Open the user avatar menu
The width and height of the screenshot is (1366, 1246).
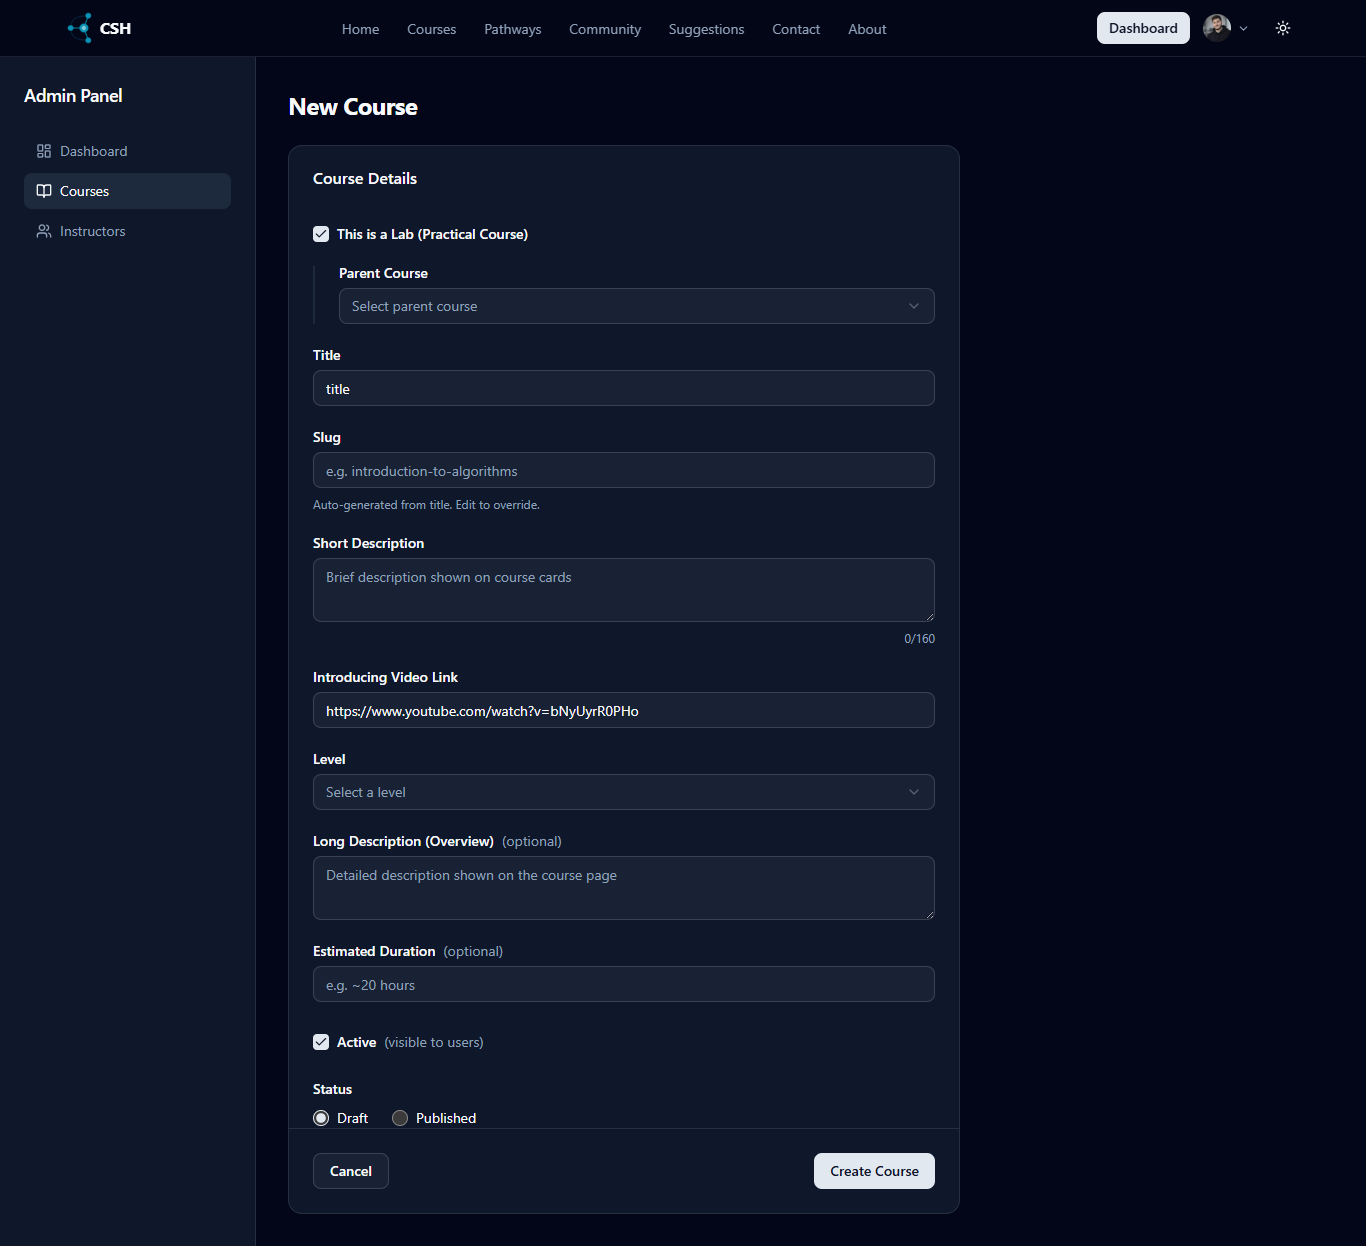1217,28
